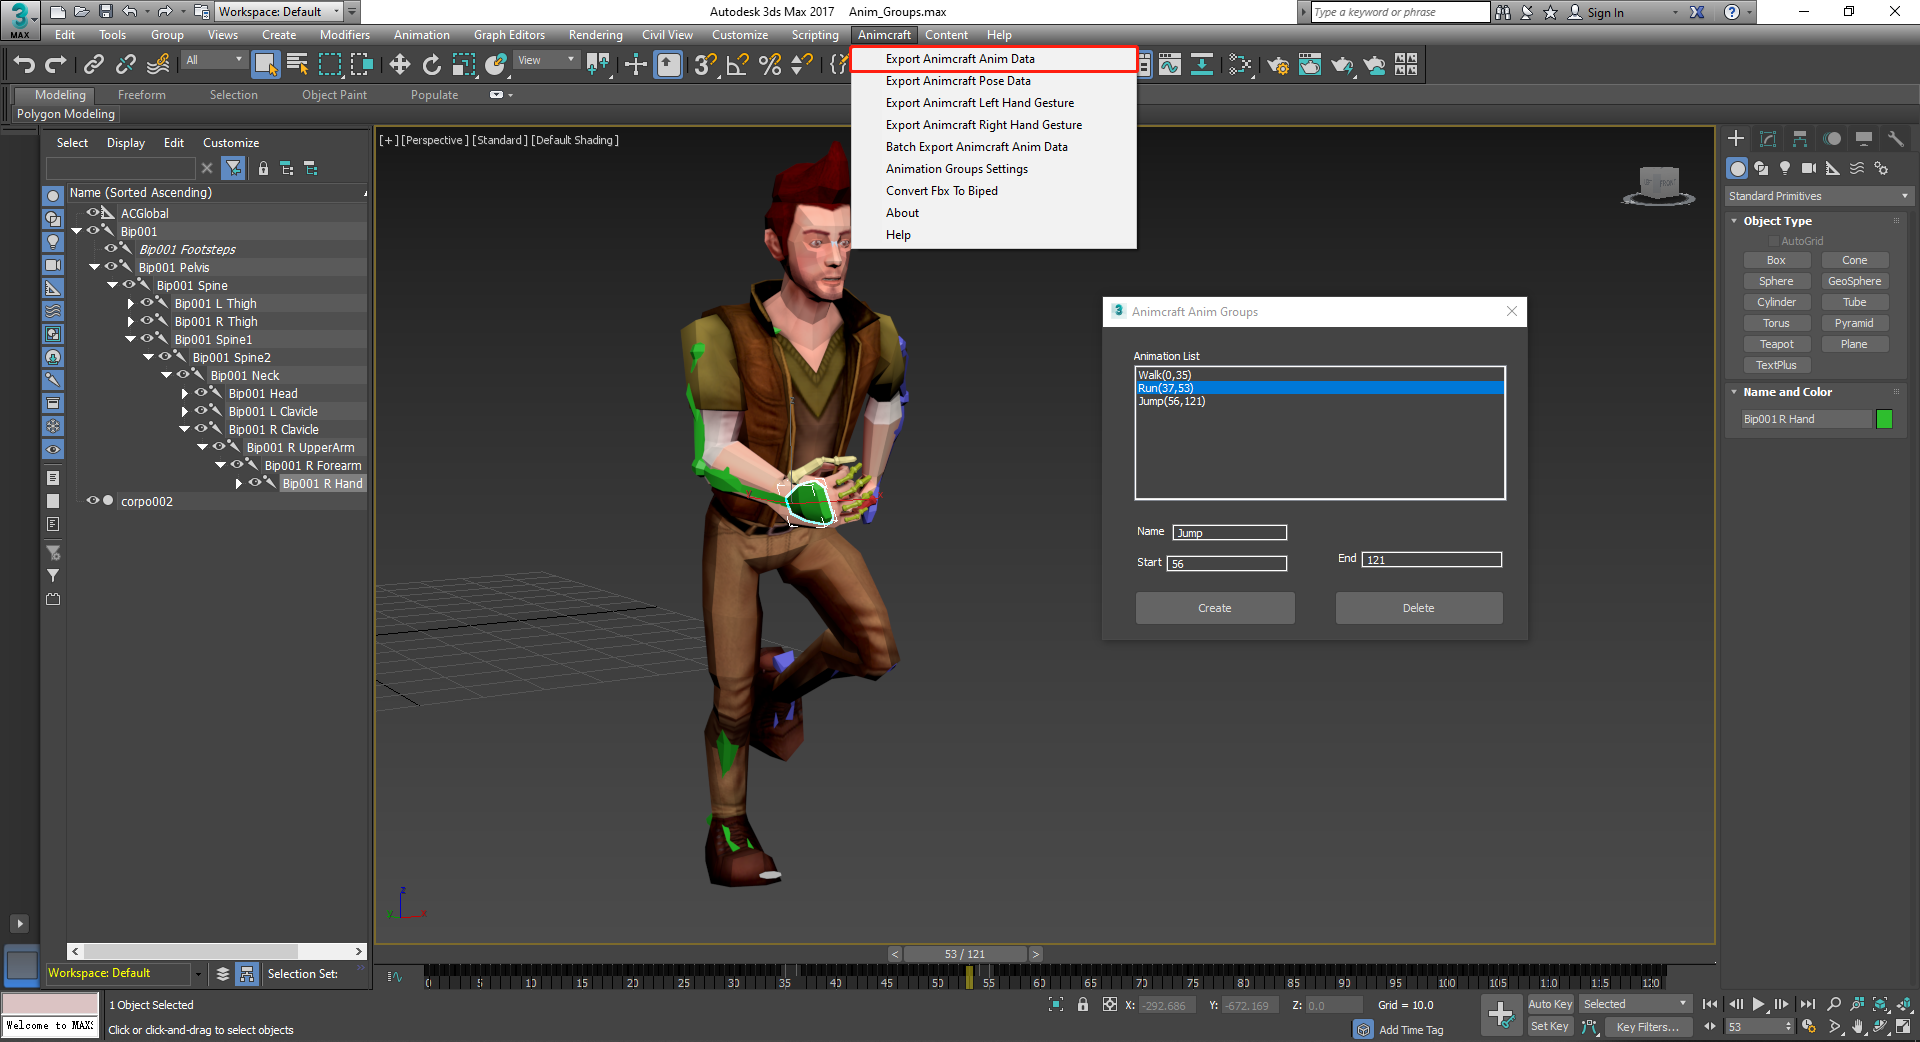Open the reference coordinate View dropdown
Image resolution: width=1920 pixels, height=1042 pixels.
(x=546, y=61)
